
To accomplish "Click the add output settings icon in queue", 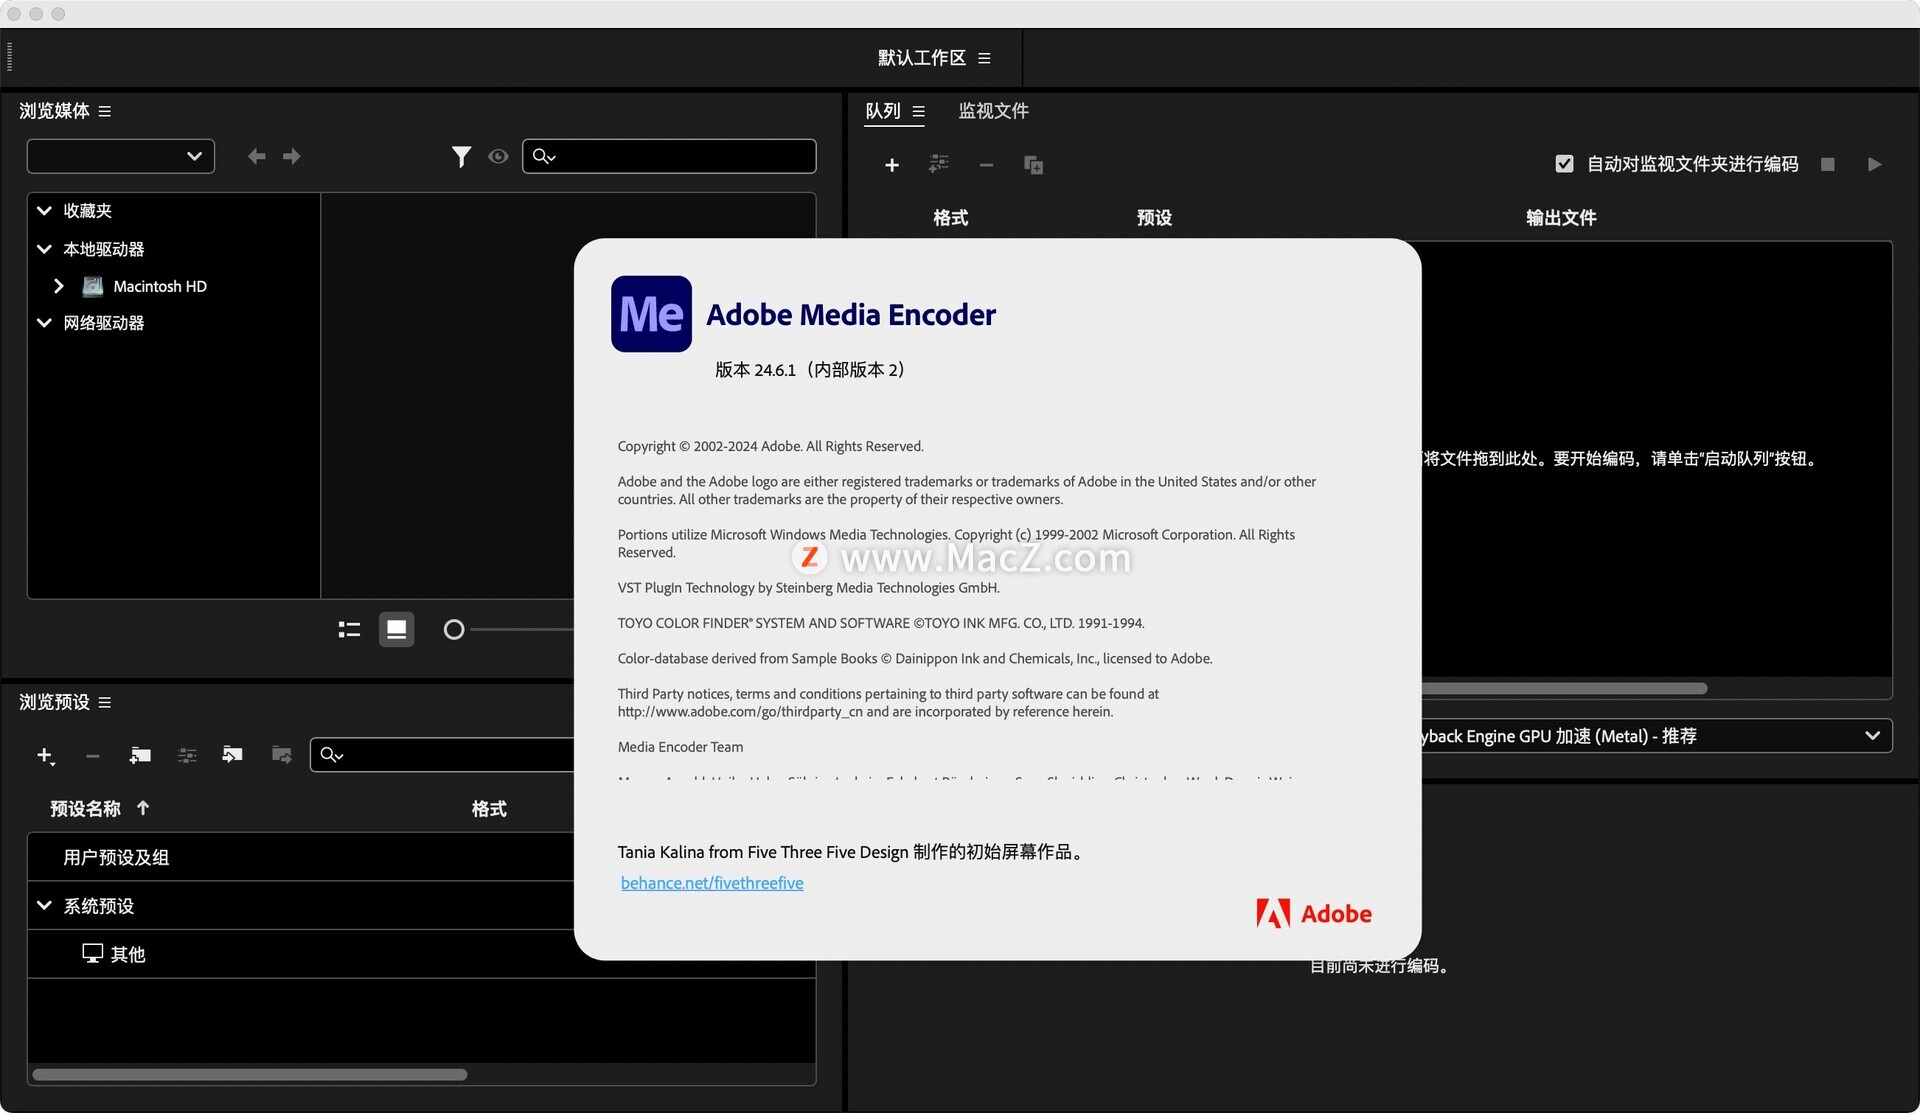I will (938, 164).
